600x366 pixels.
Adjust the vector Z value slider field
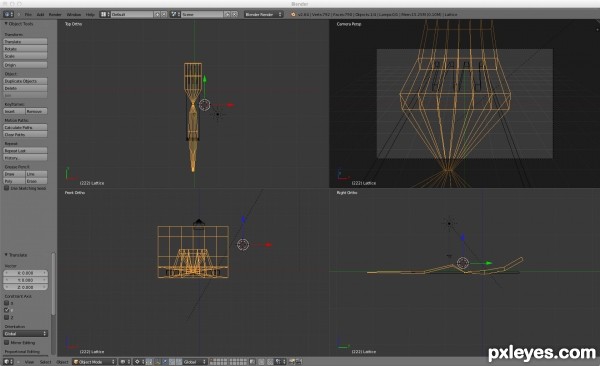(26, 287)
